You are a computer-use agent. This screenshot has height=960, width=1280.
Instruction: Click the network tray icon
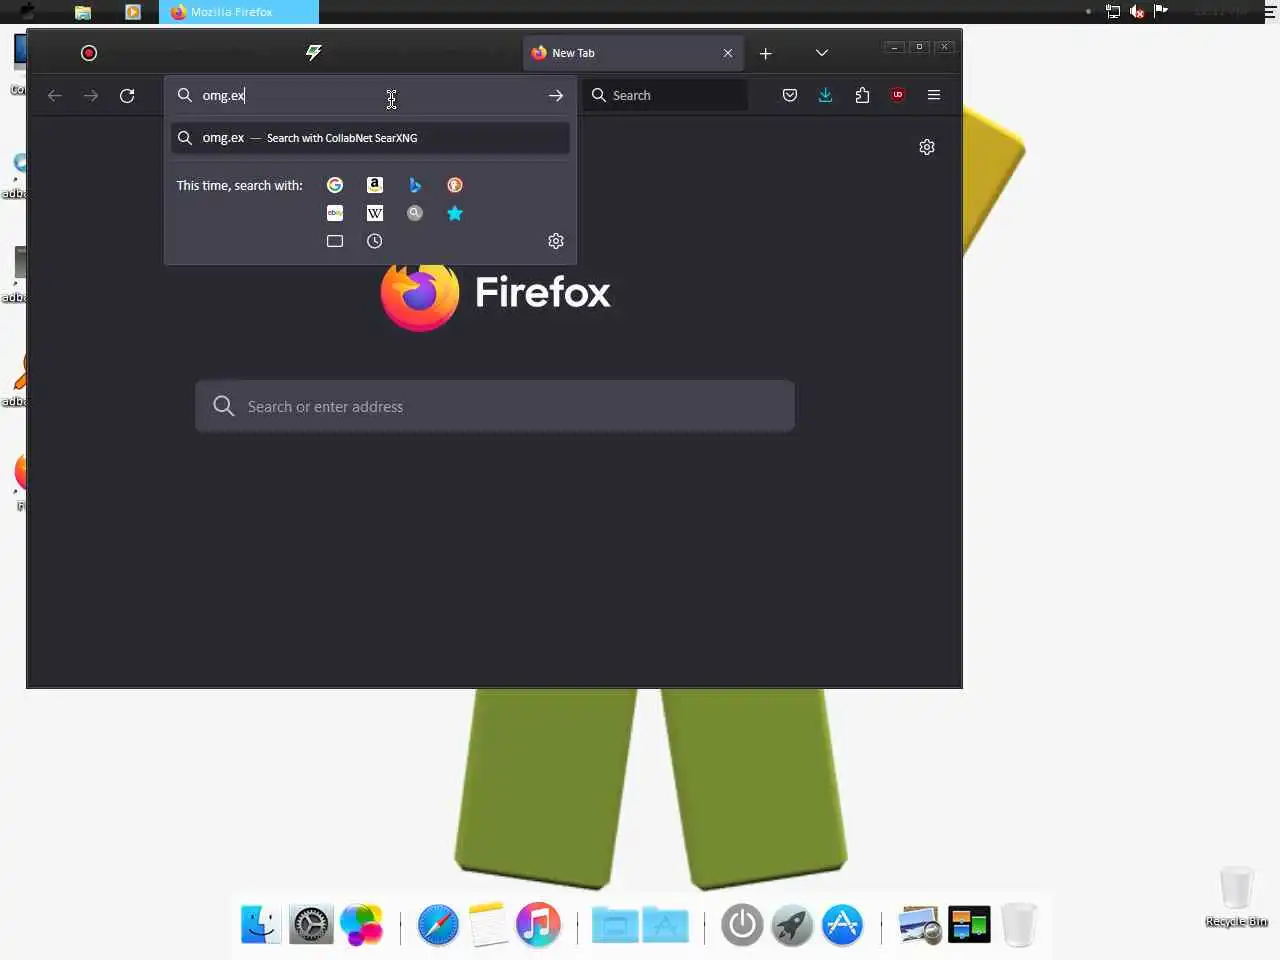click(1112, 11)
